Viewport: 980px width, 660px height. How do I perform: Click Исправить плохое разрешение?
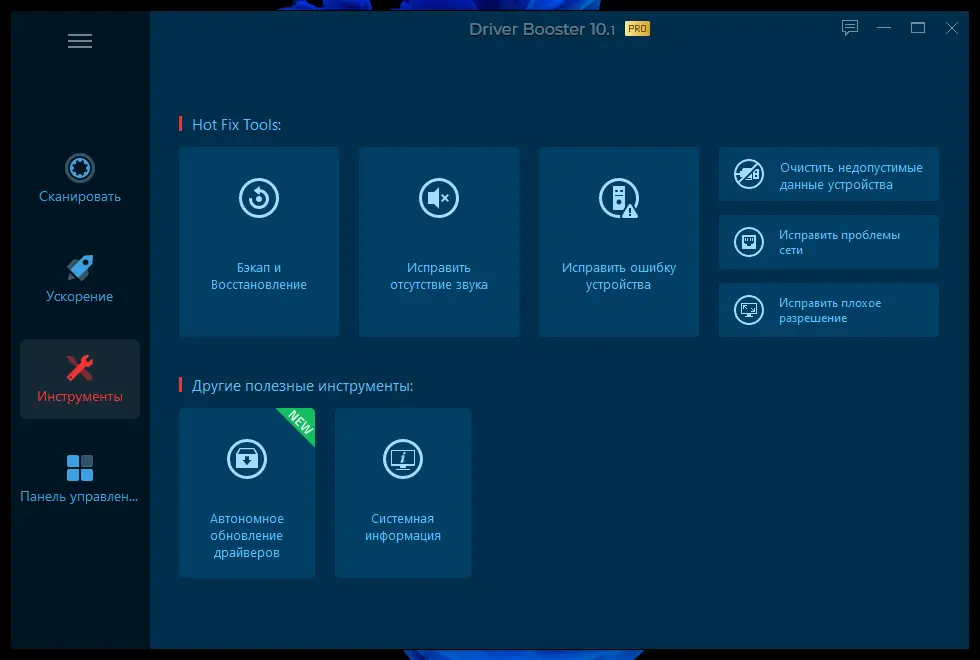(829, 310)
